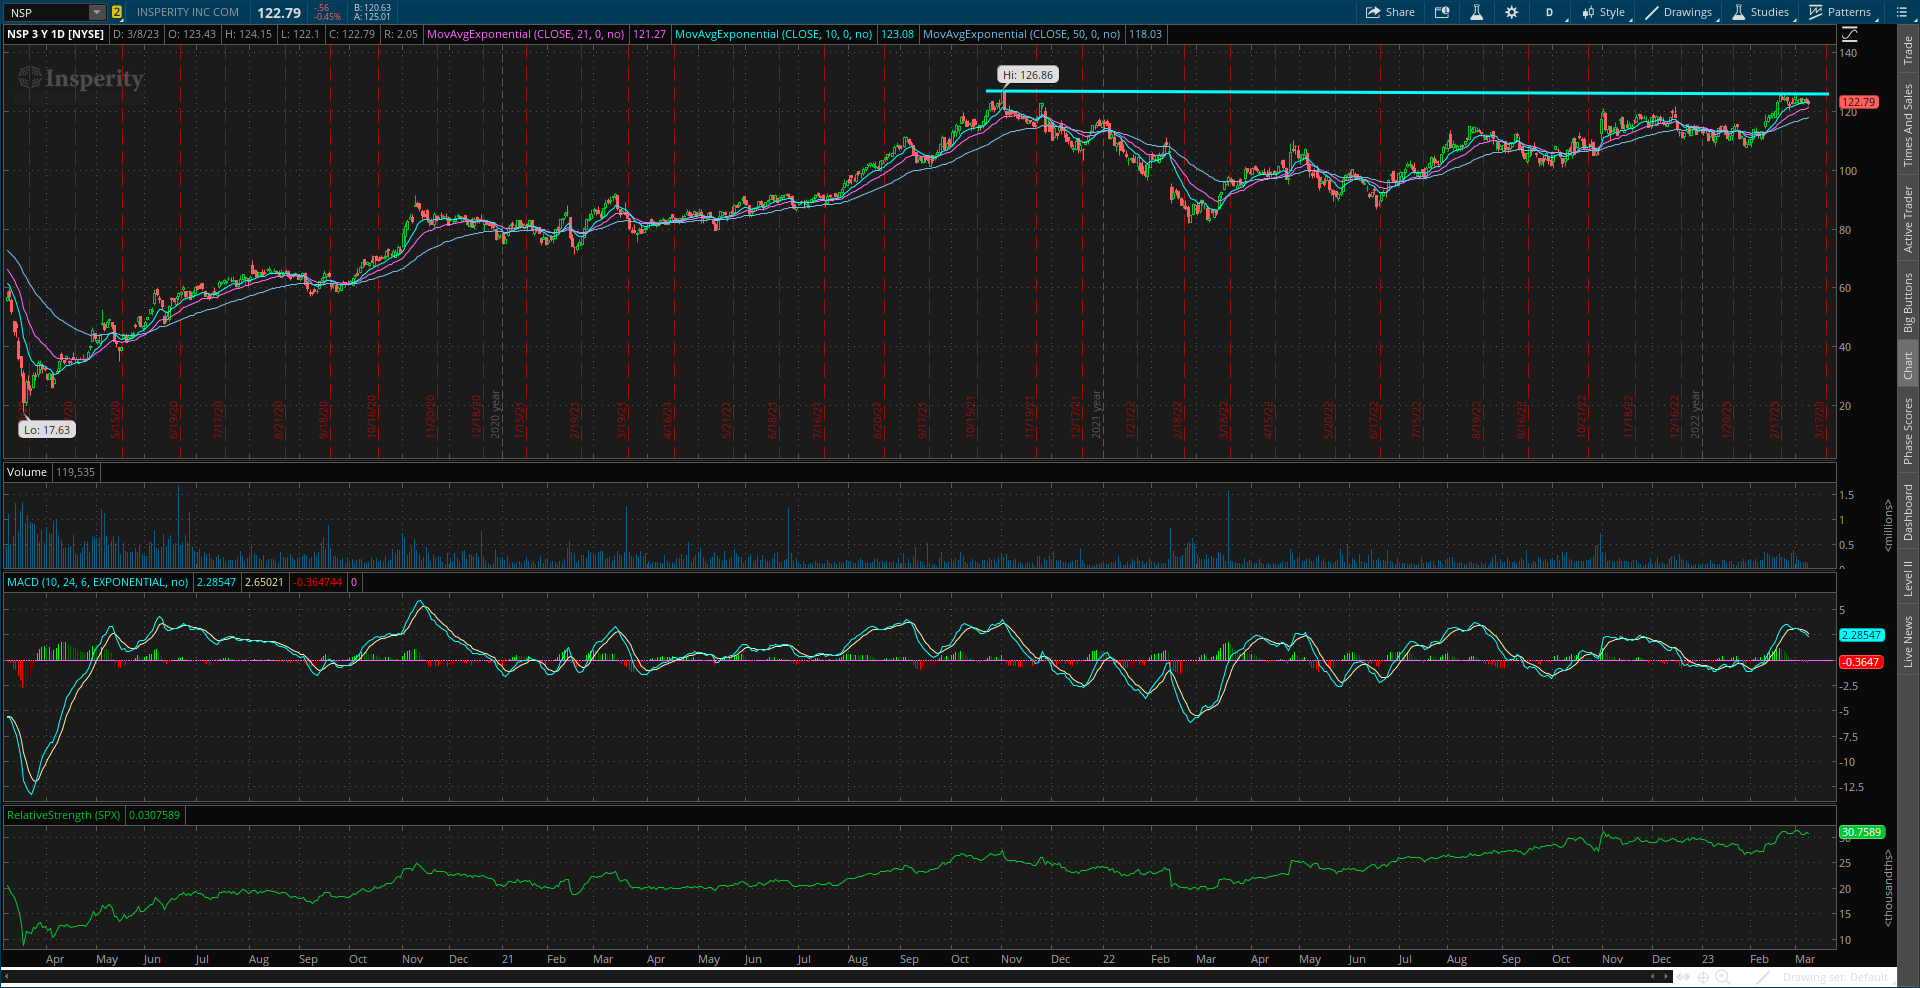Open the D timeframe dropdown
1920x988 pixels.
pyautogui.click(x=1550, y=12)
